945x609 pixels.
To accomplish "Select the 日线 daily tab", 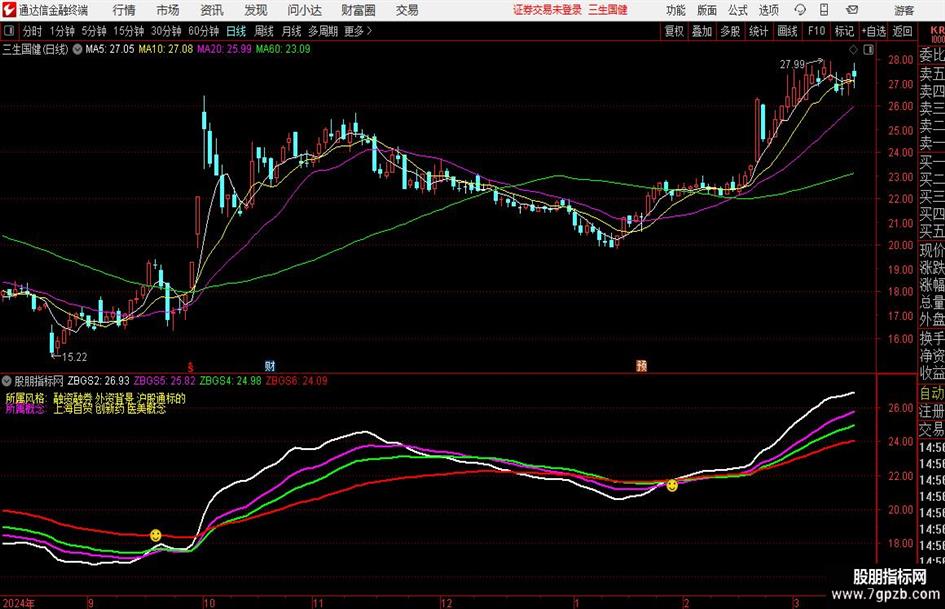I will pos(236,31).
